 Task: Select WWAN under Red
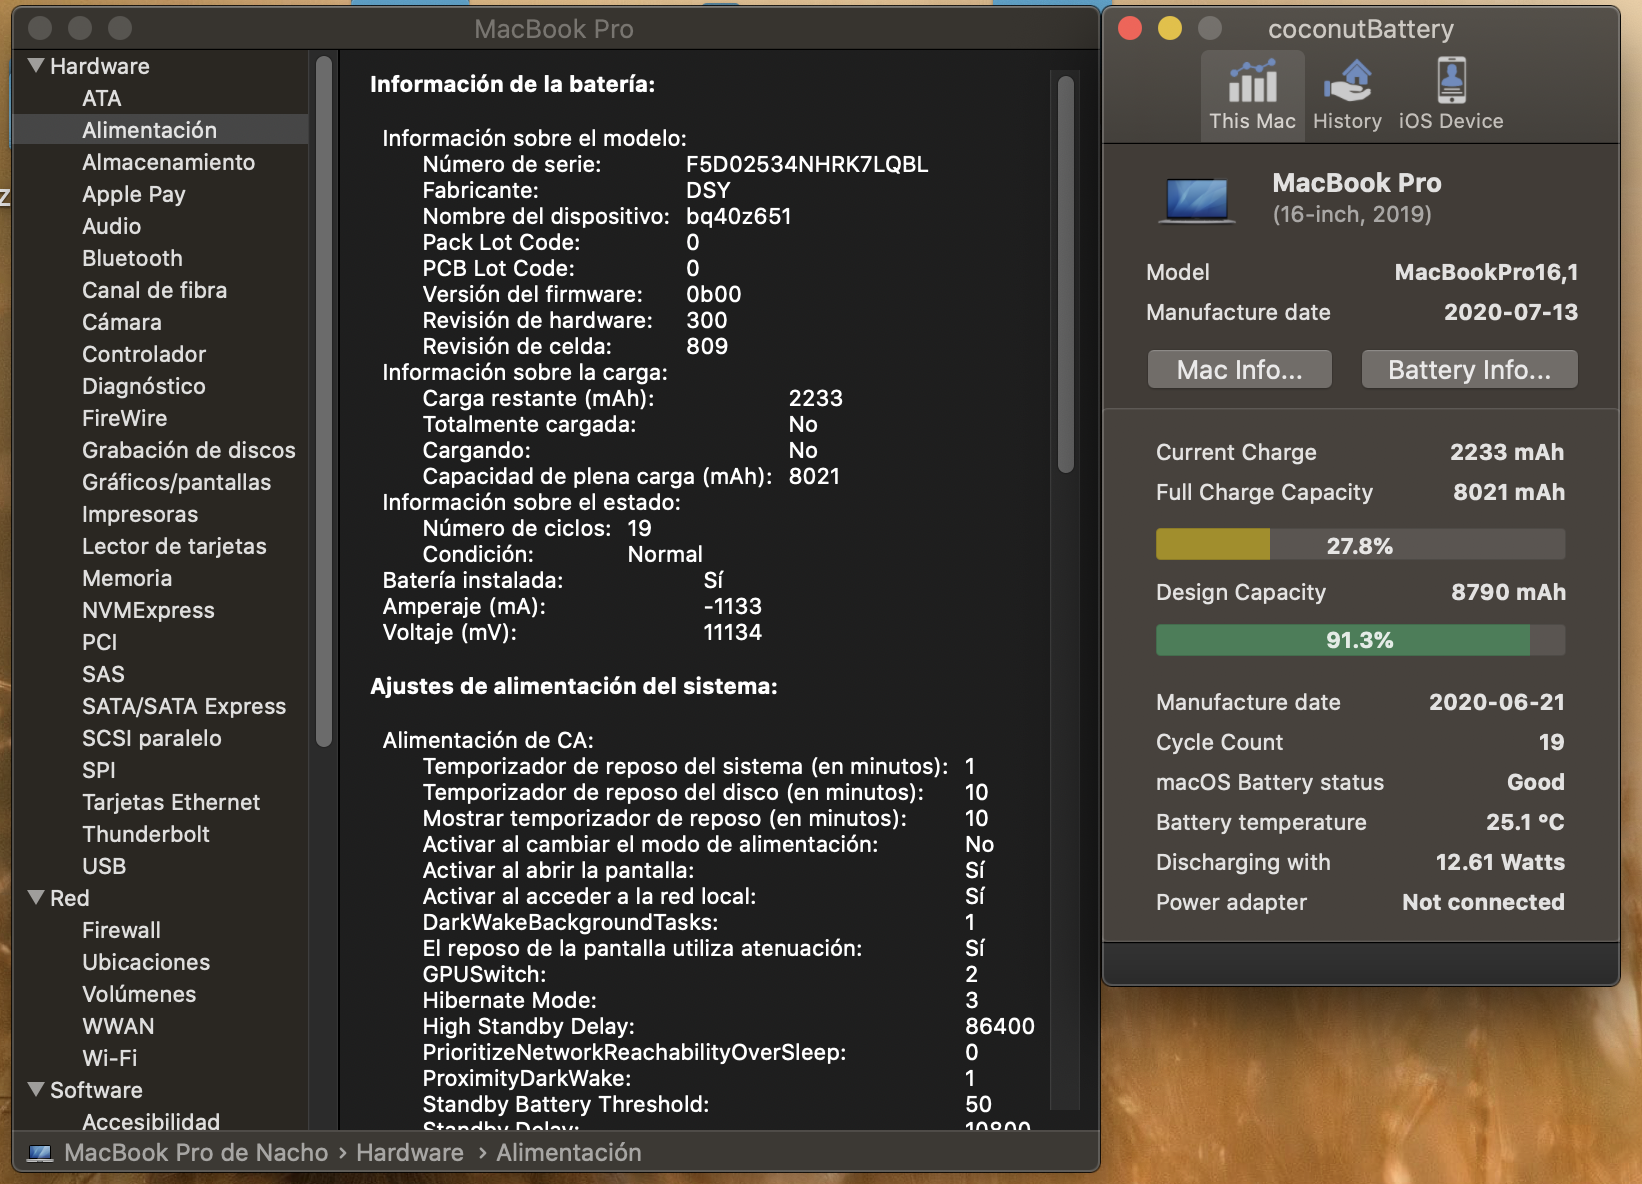pyautogui.click(x=118, y=1026)
